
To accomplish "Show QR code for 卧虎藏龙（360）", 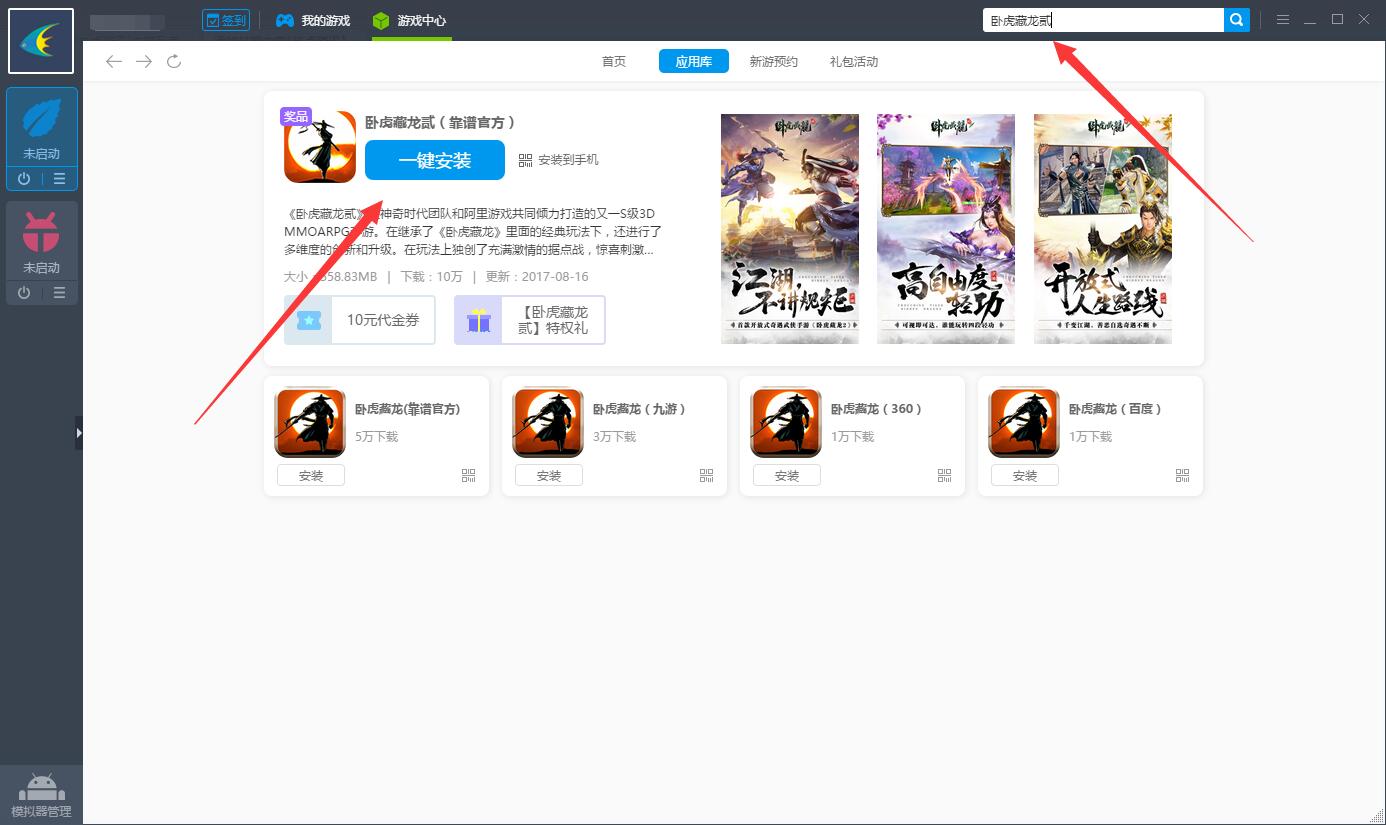I will click(x=945, y=476).
